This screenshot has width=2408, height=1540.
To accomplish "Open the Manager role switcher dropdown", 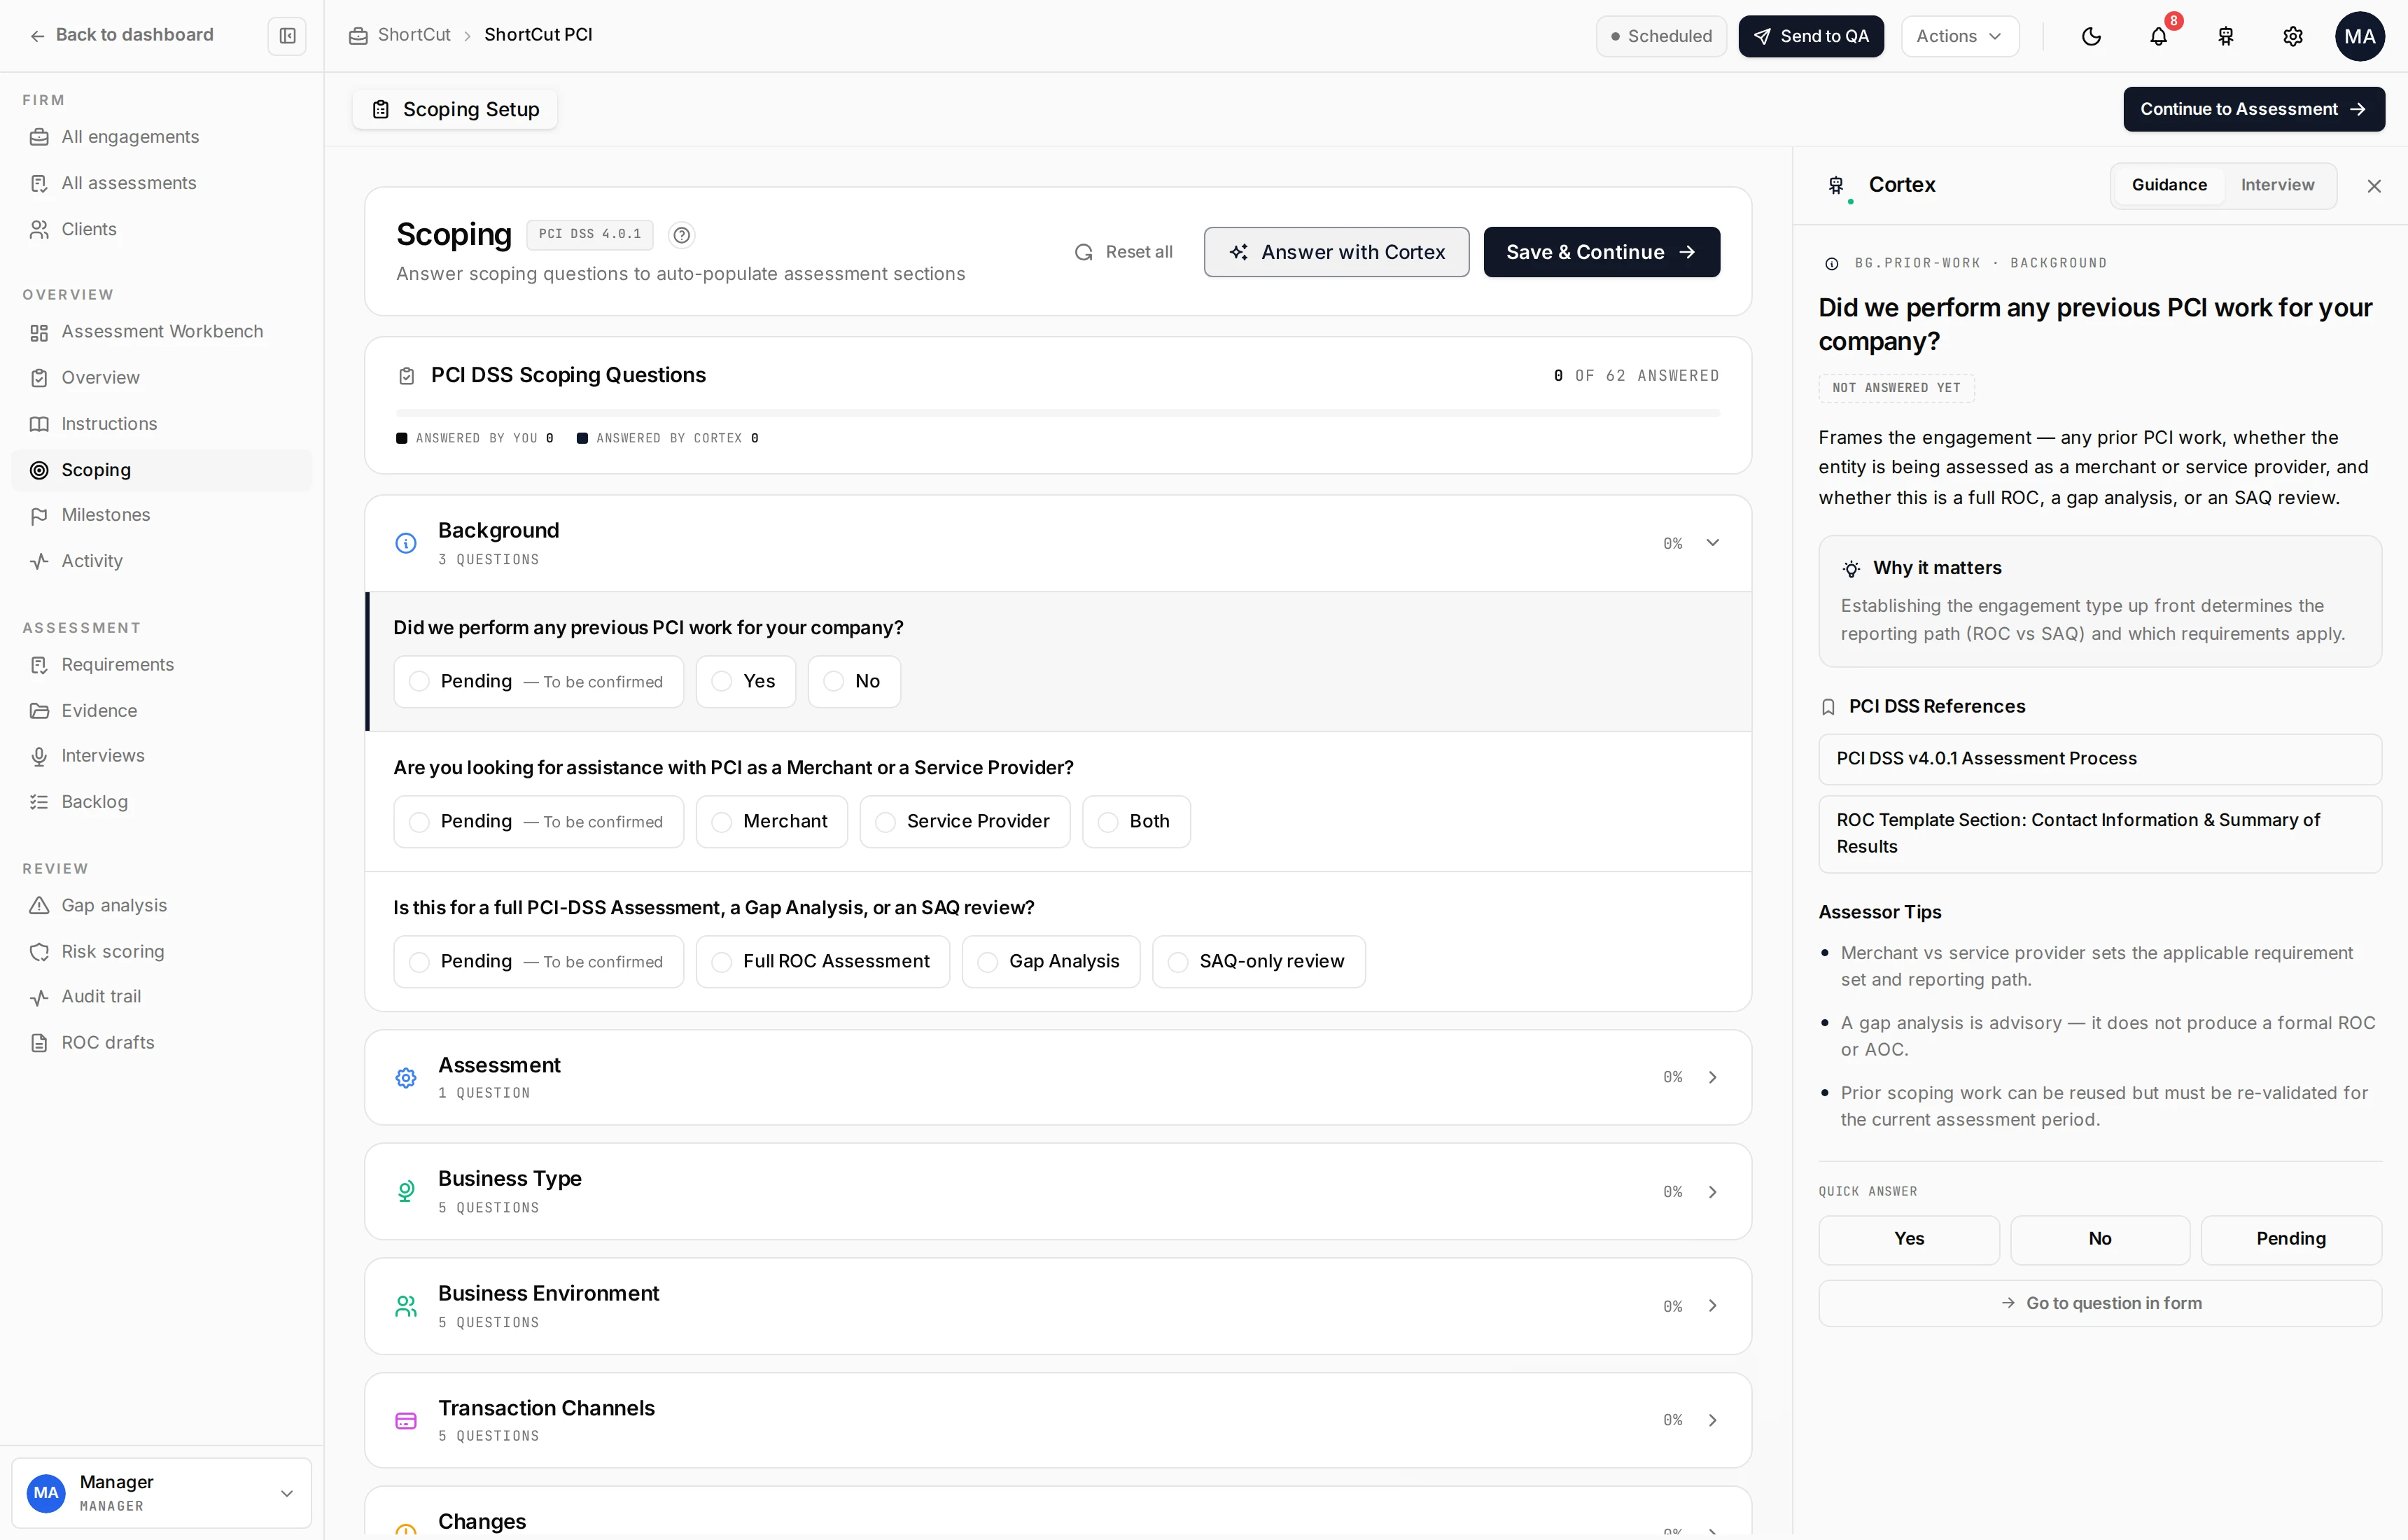I will click(161, 1492).
